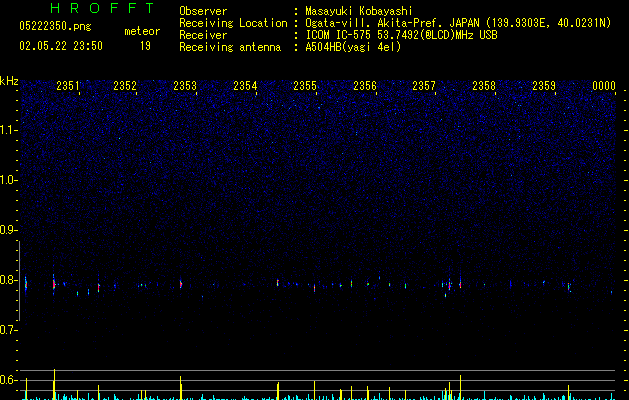Screen dimensions: 629x400
Task: Click the 2354 time marker
Action: 245,86
